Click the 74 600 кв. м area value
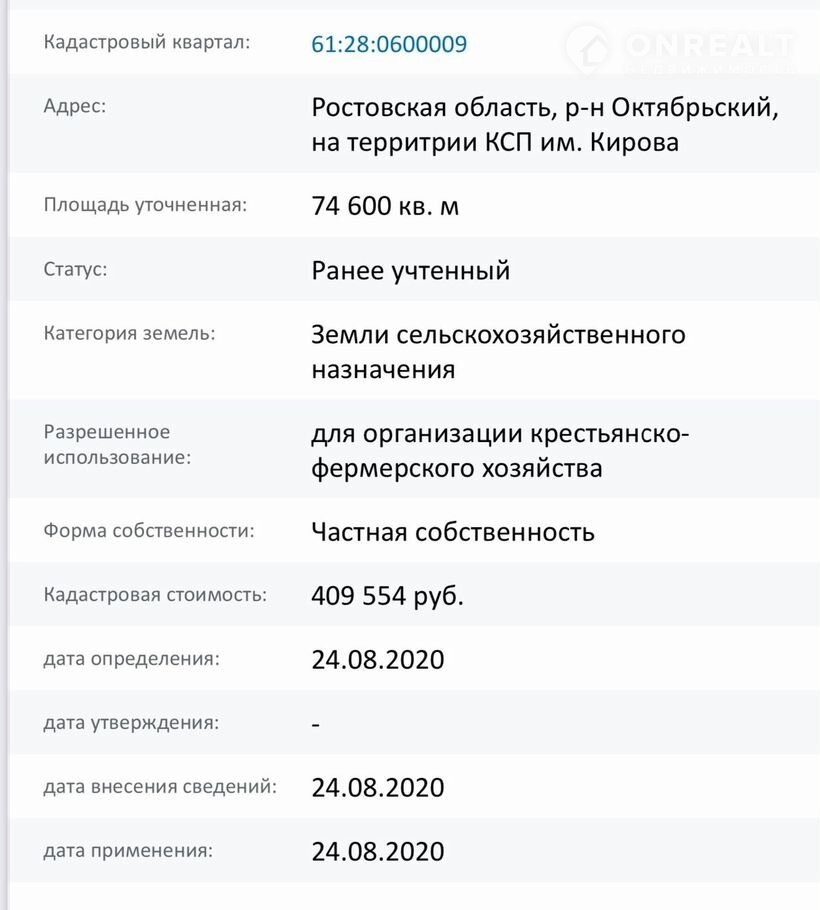 tap(385, 207)
